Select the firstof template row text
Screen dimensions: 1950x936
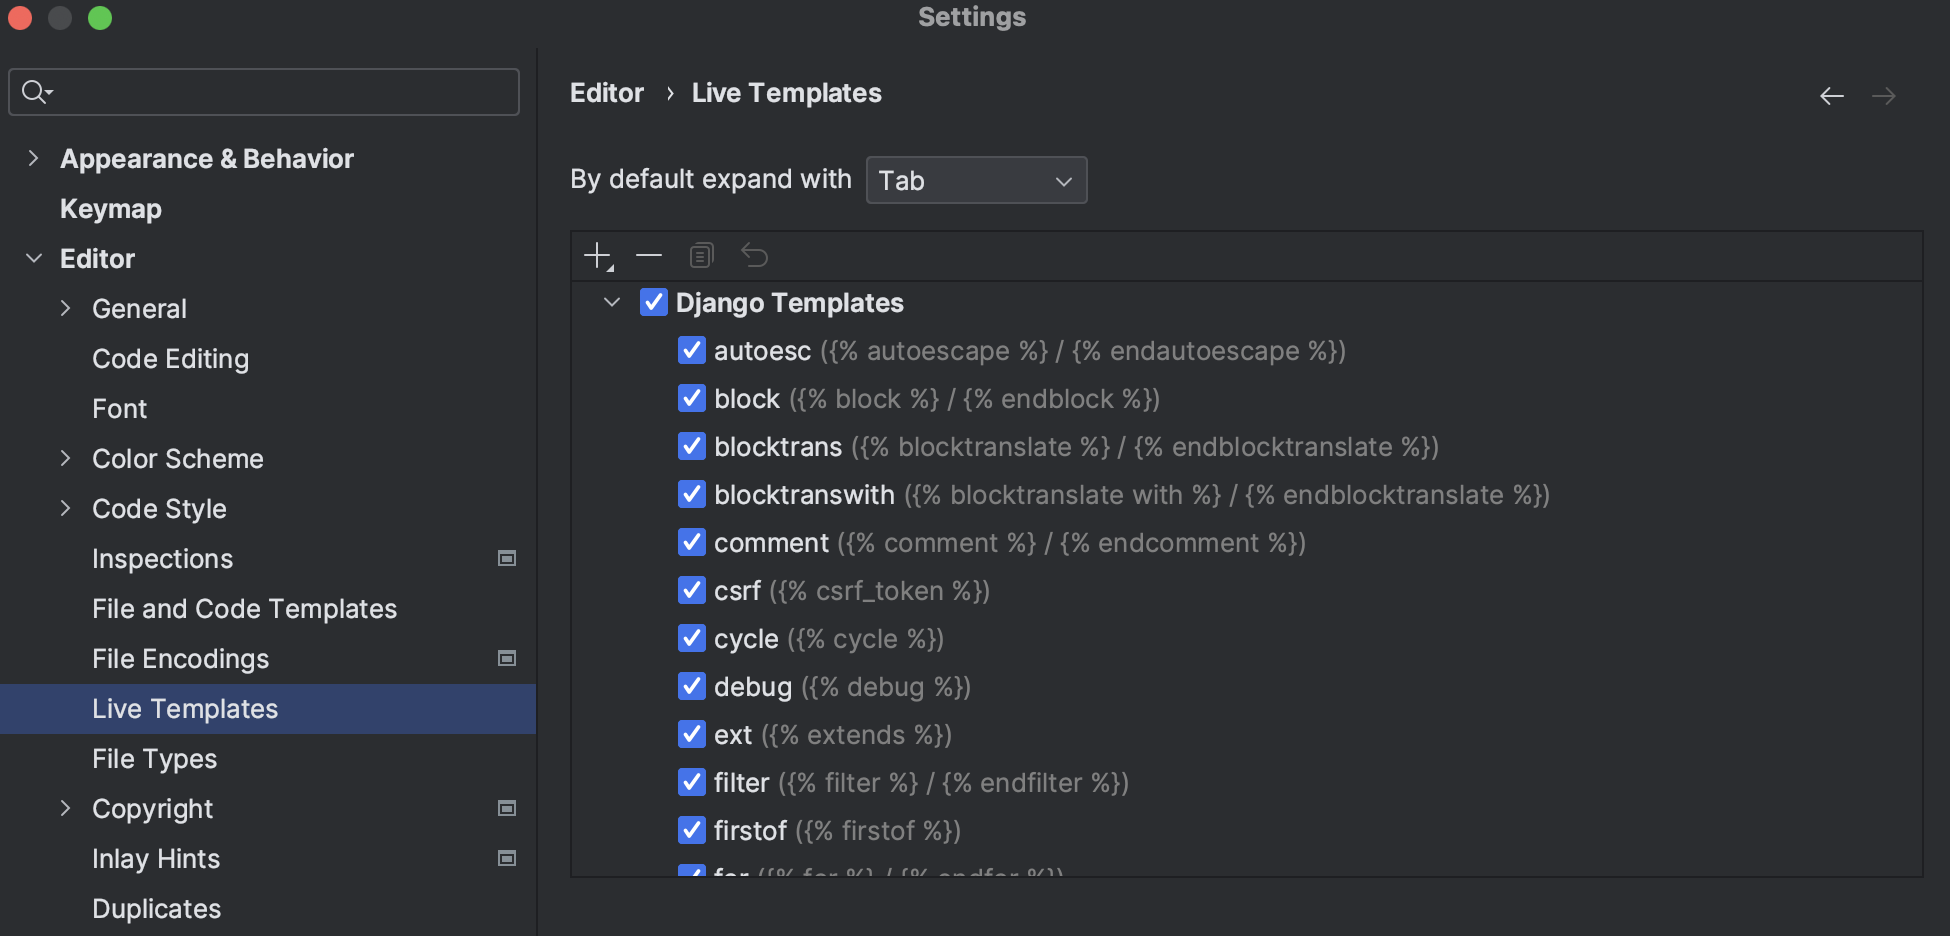tap(837, 831)
